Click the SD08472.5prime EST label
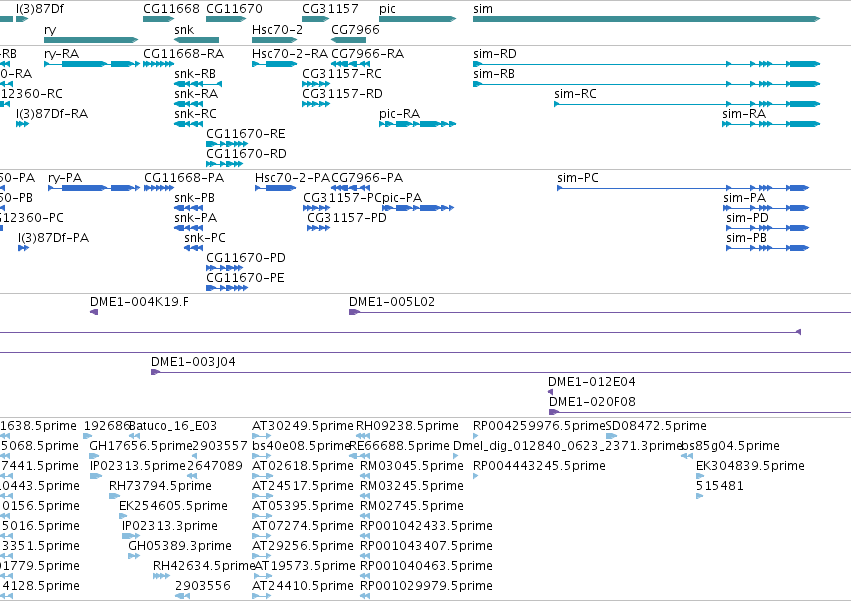The height and width of the screenshot is (601, 851). tap(656, 426)
